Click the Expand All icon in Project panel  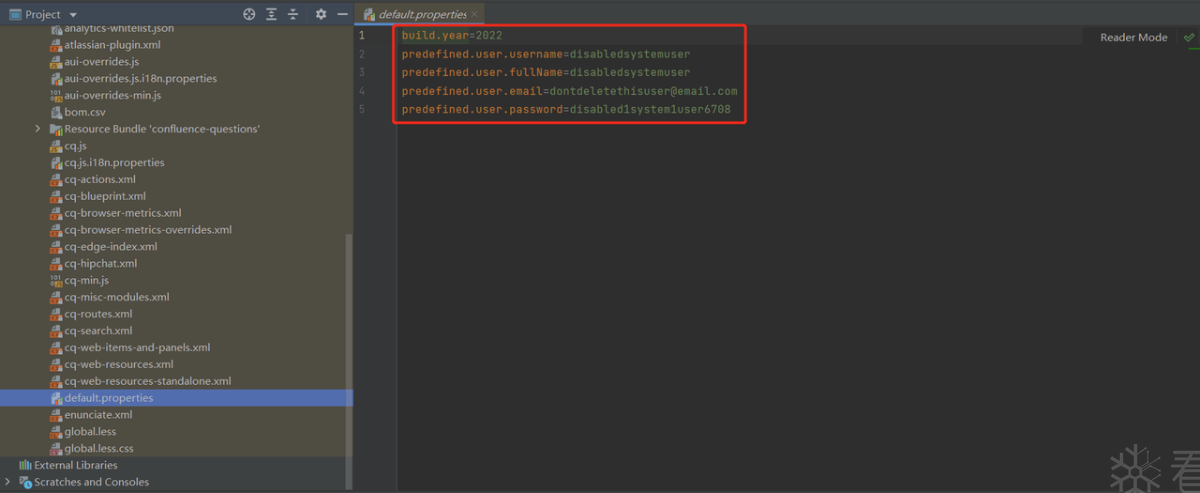coord(271,14)
